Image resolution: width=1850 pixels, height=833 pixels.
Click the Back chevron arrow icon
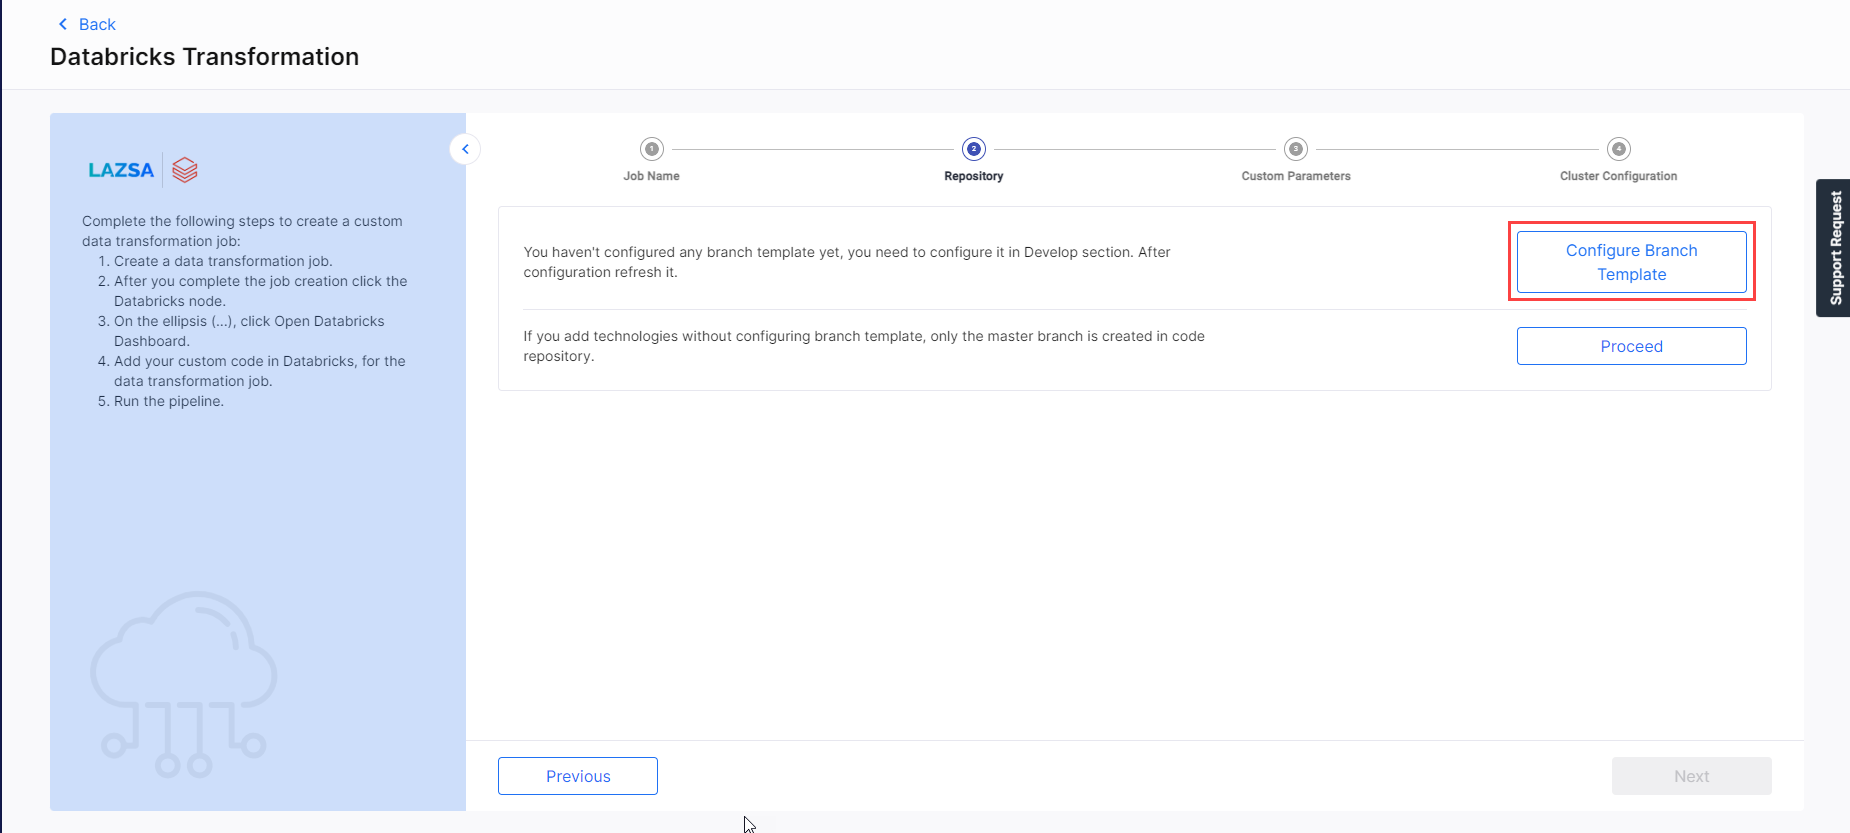63,24
